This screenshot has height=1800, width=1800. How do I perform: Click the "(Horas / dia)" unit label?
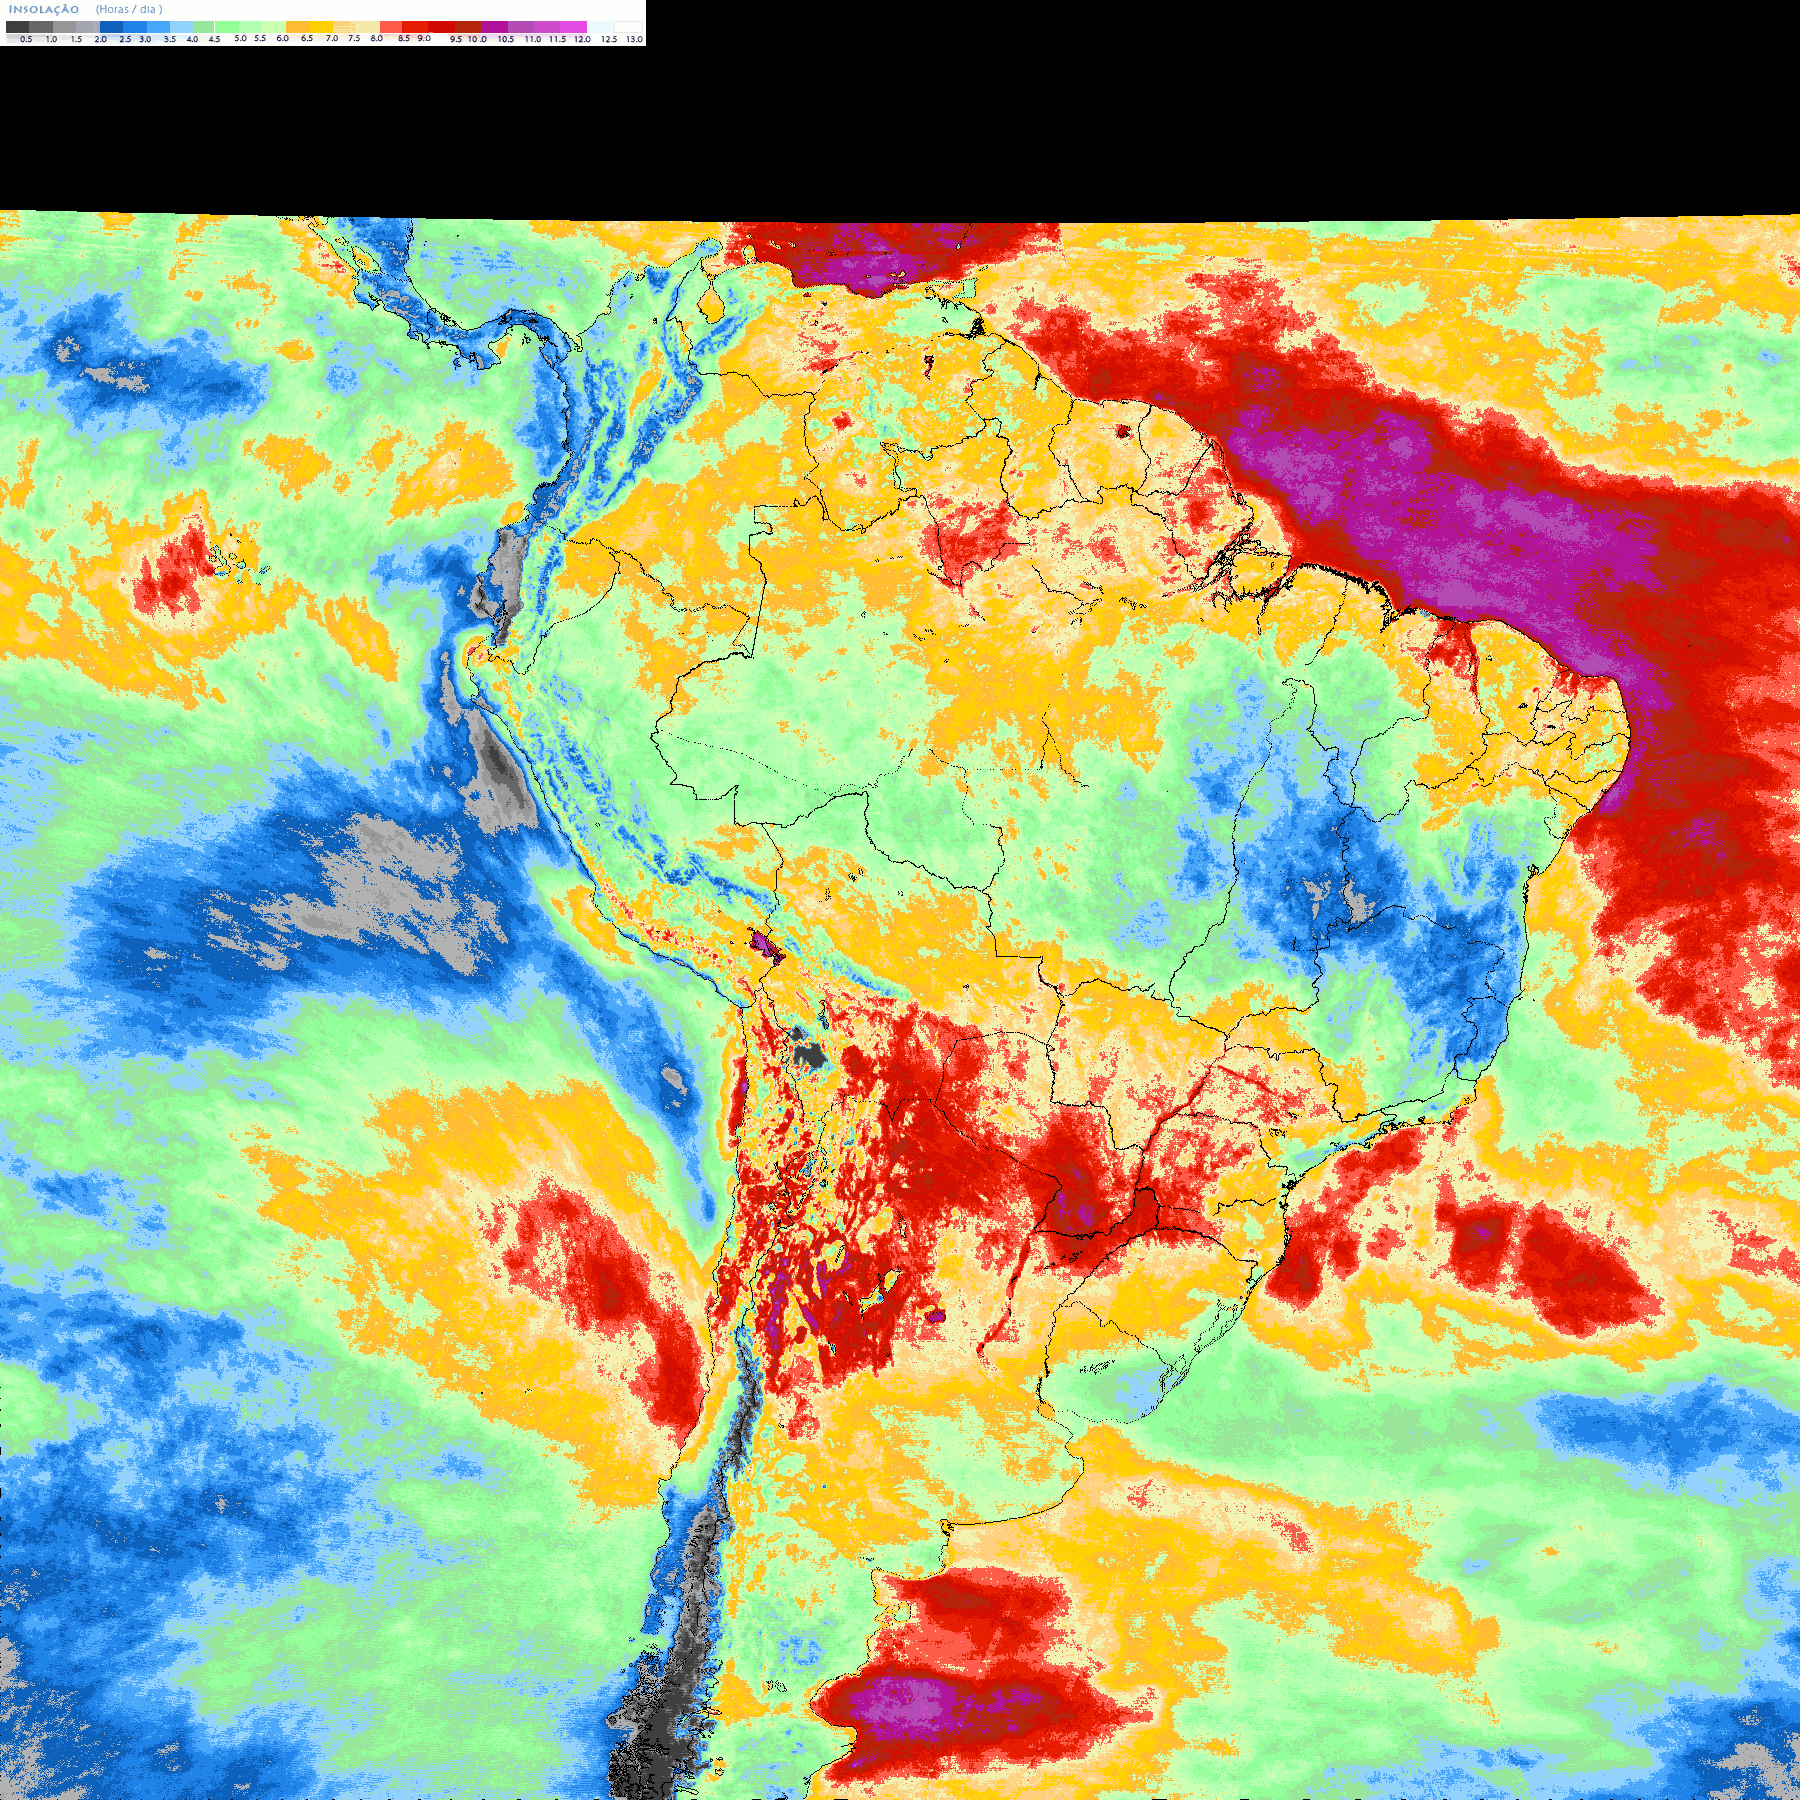click(129, 9)
